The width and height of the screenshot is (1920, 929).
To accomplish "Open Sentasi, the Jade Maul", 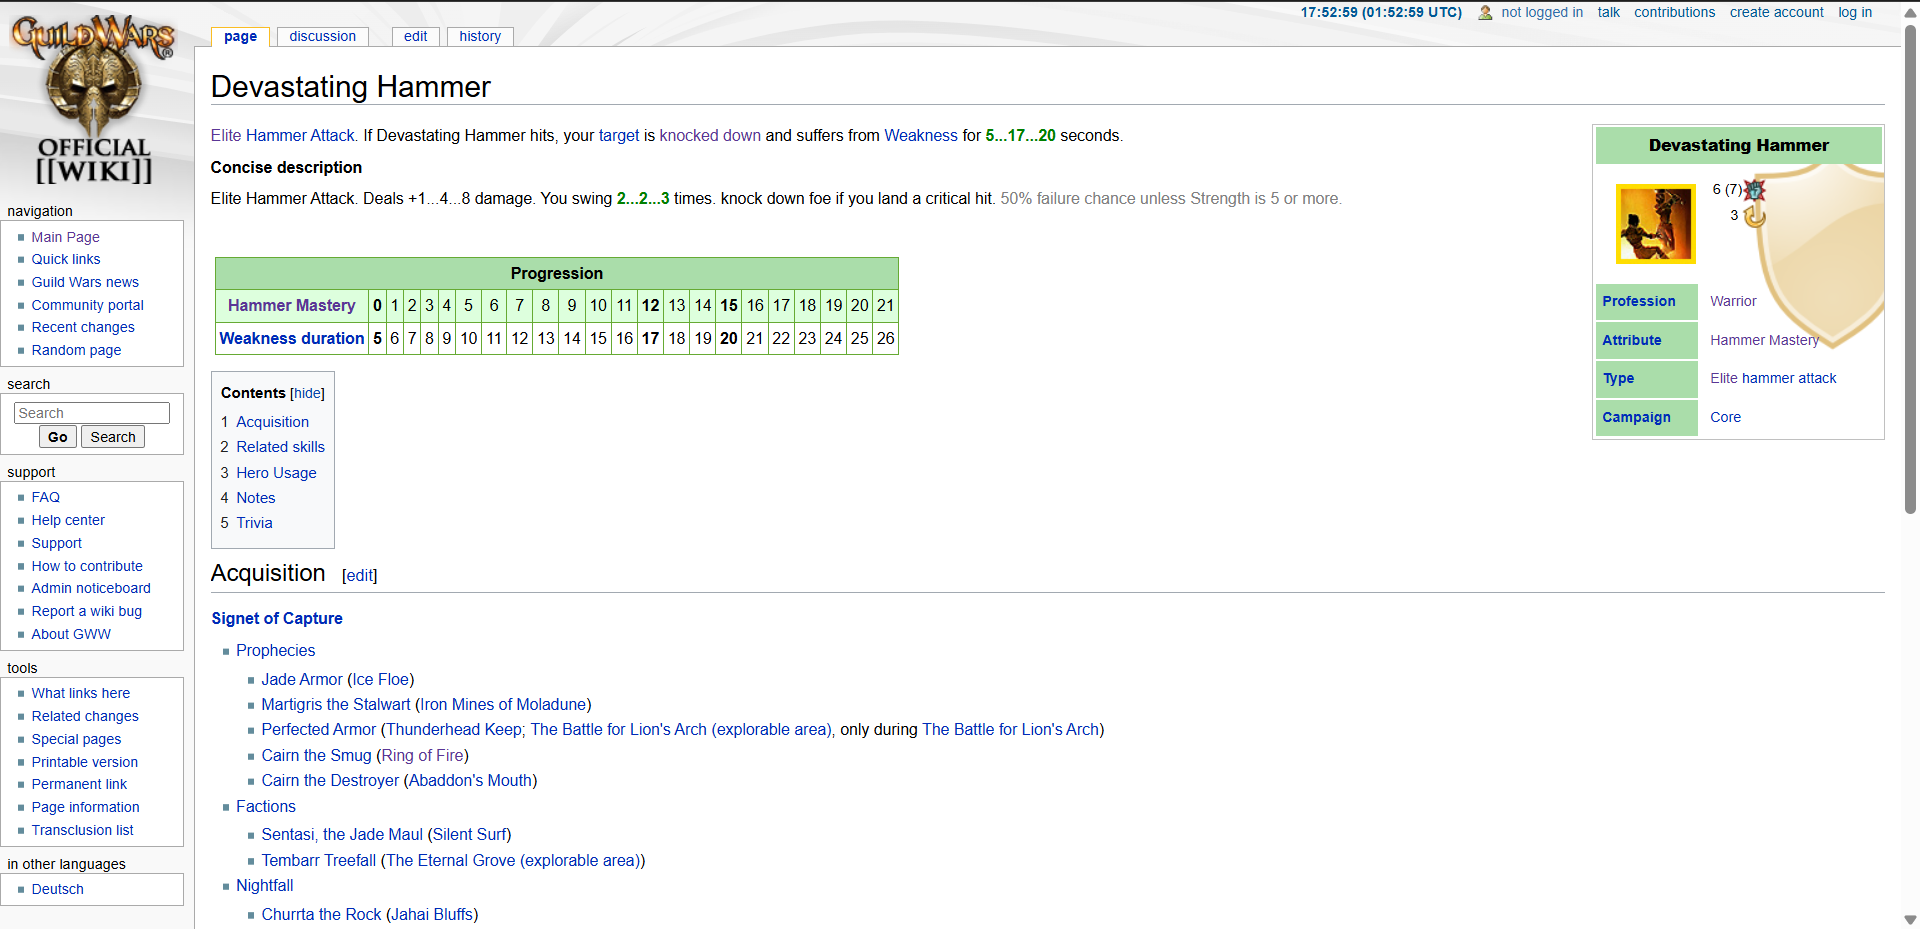I will (342, 835).
